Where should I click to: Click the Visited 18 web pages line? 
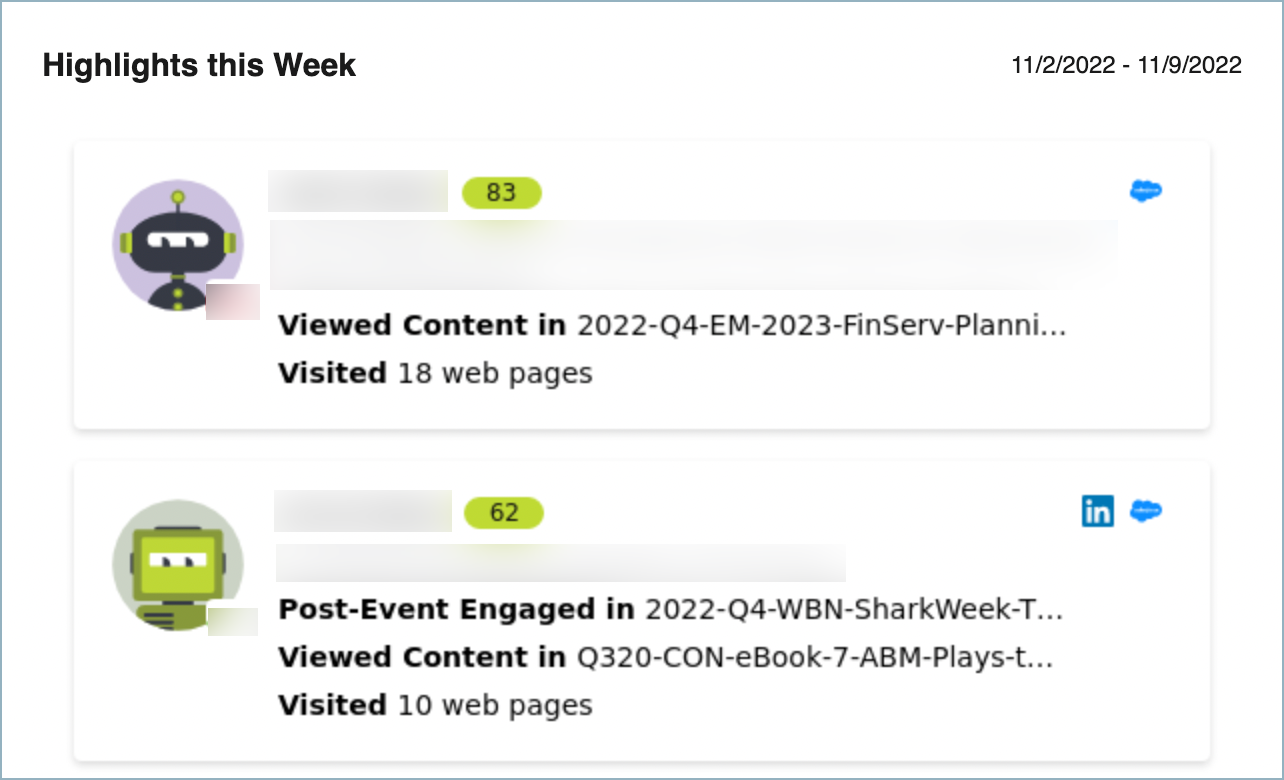coord(435,373)
